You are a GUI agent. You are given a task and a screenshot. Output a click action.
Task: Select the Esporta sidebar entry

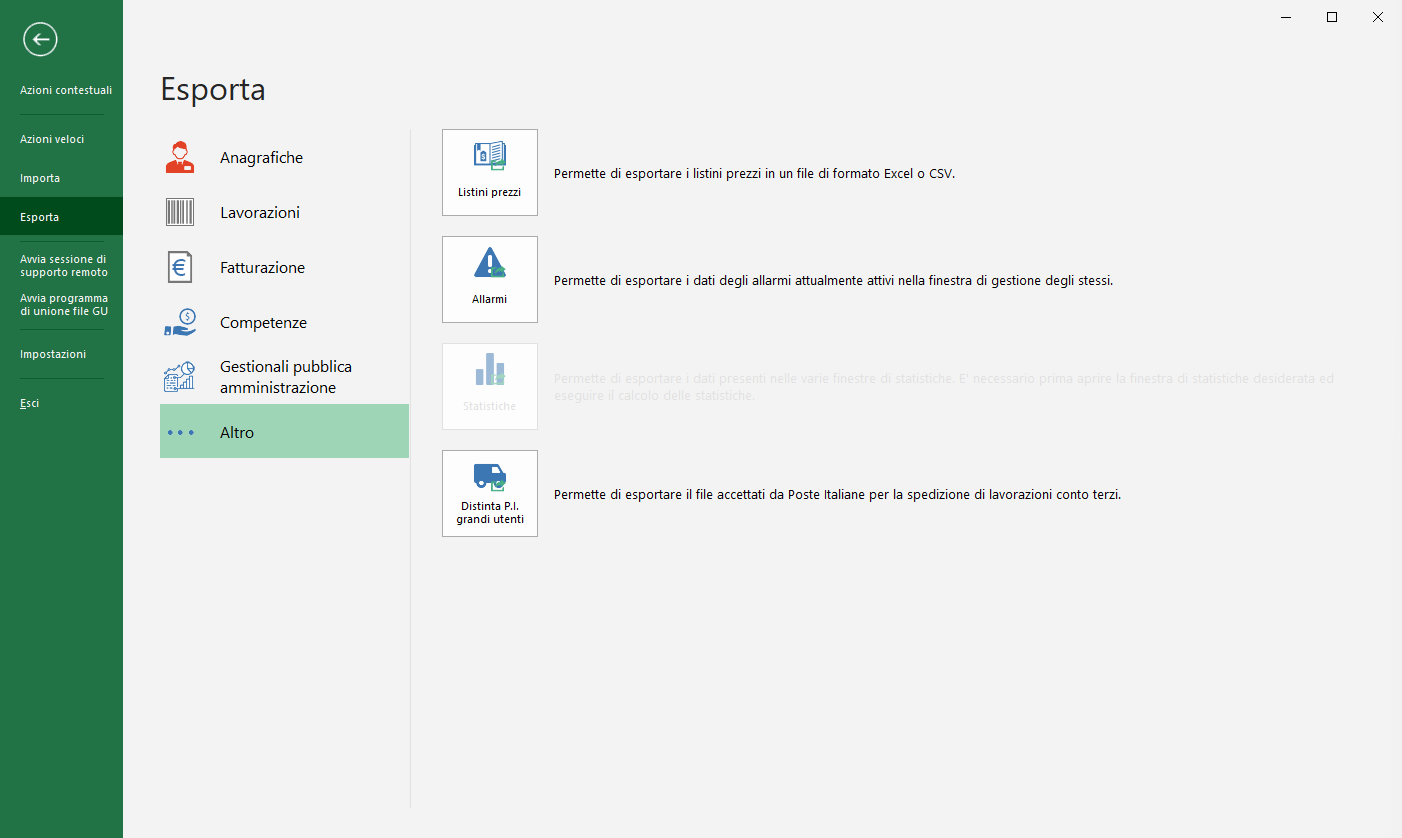[x=40, y=217]
